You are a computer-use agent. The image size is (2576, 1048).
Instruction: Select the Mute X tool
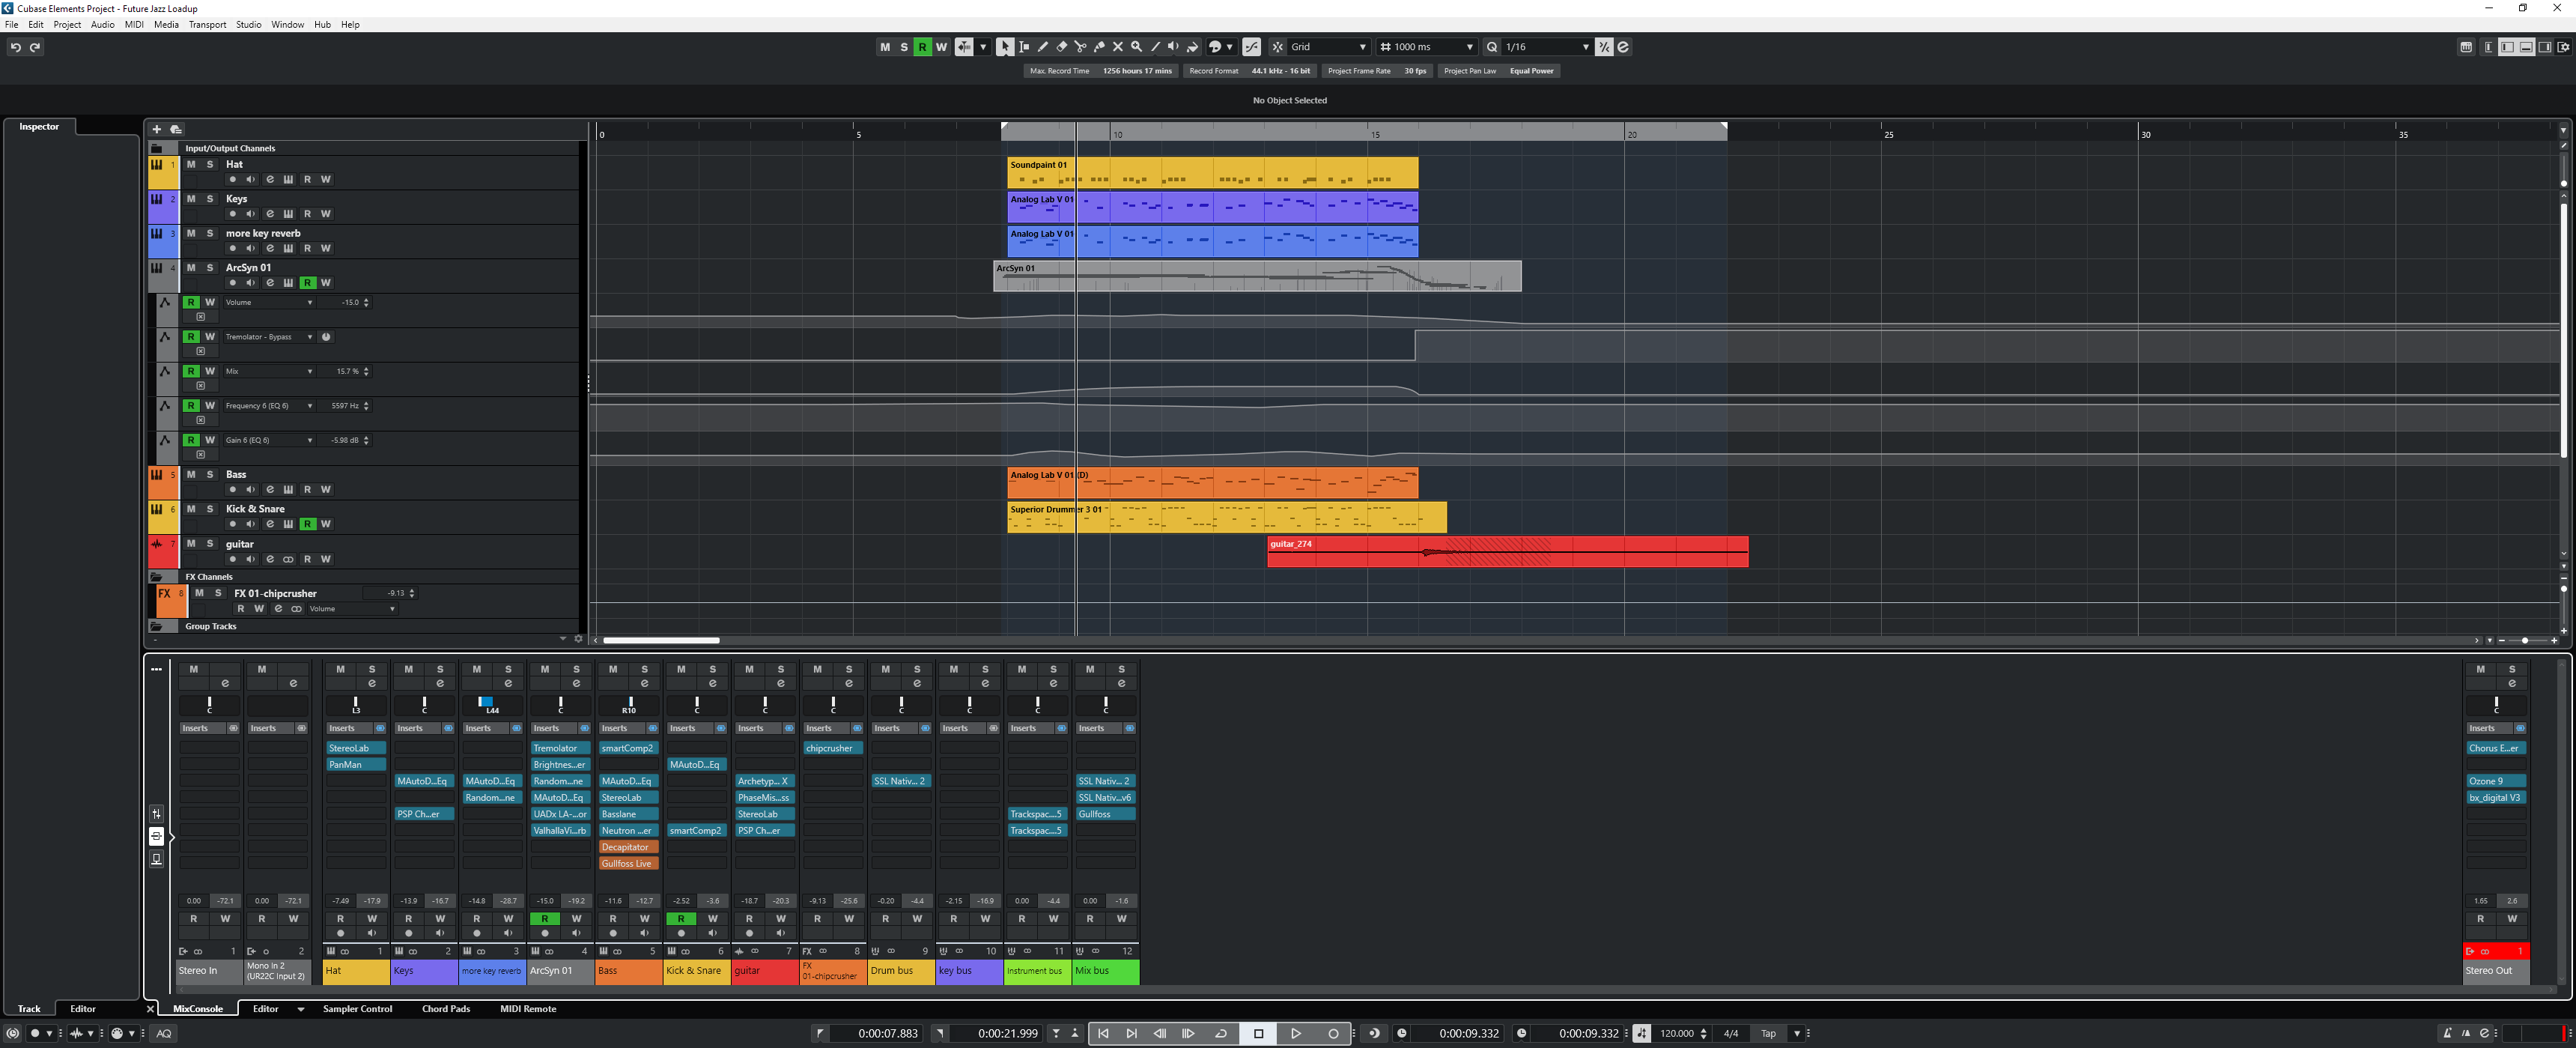(x=1118, y=47)
